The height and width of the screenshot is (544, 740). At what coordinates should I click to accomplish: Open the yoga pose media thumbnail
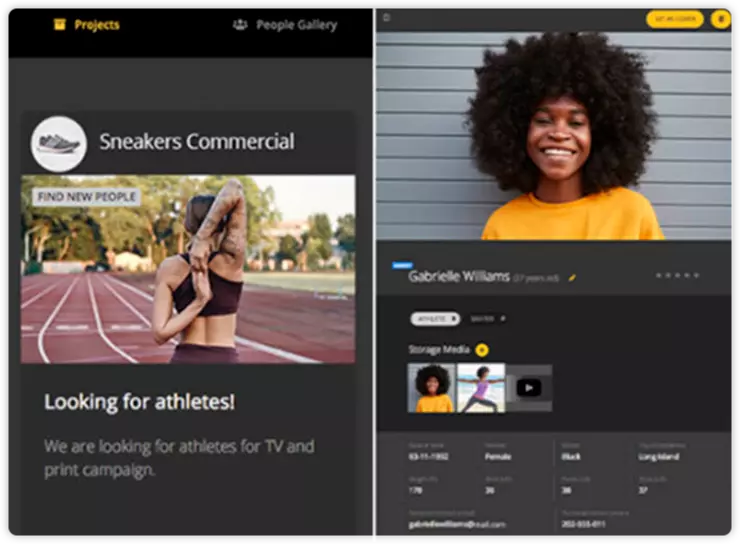click(x=480, y=387)
